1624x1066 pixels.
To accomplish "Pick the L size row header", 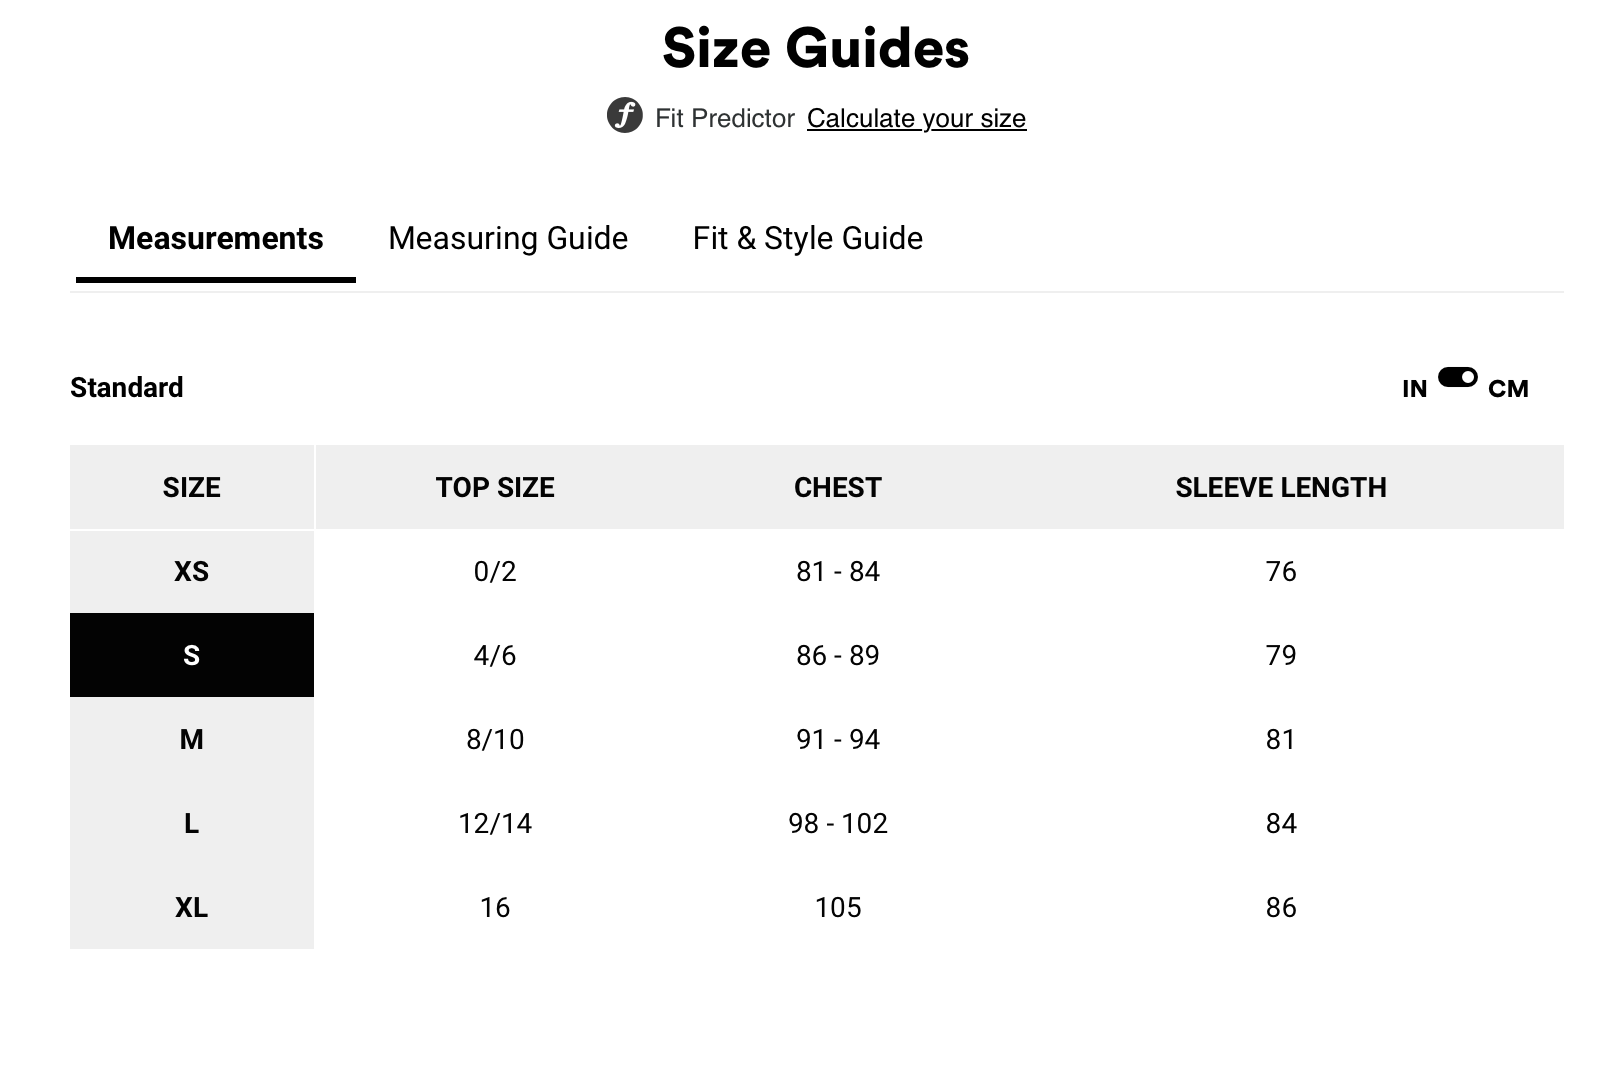I will coord(192,823).
